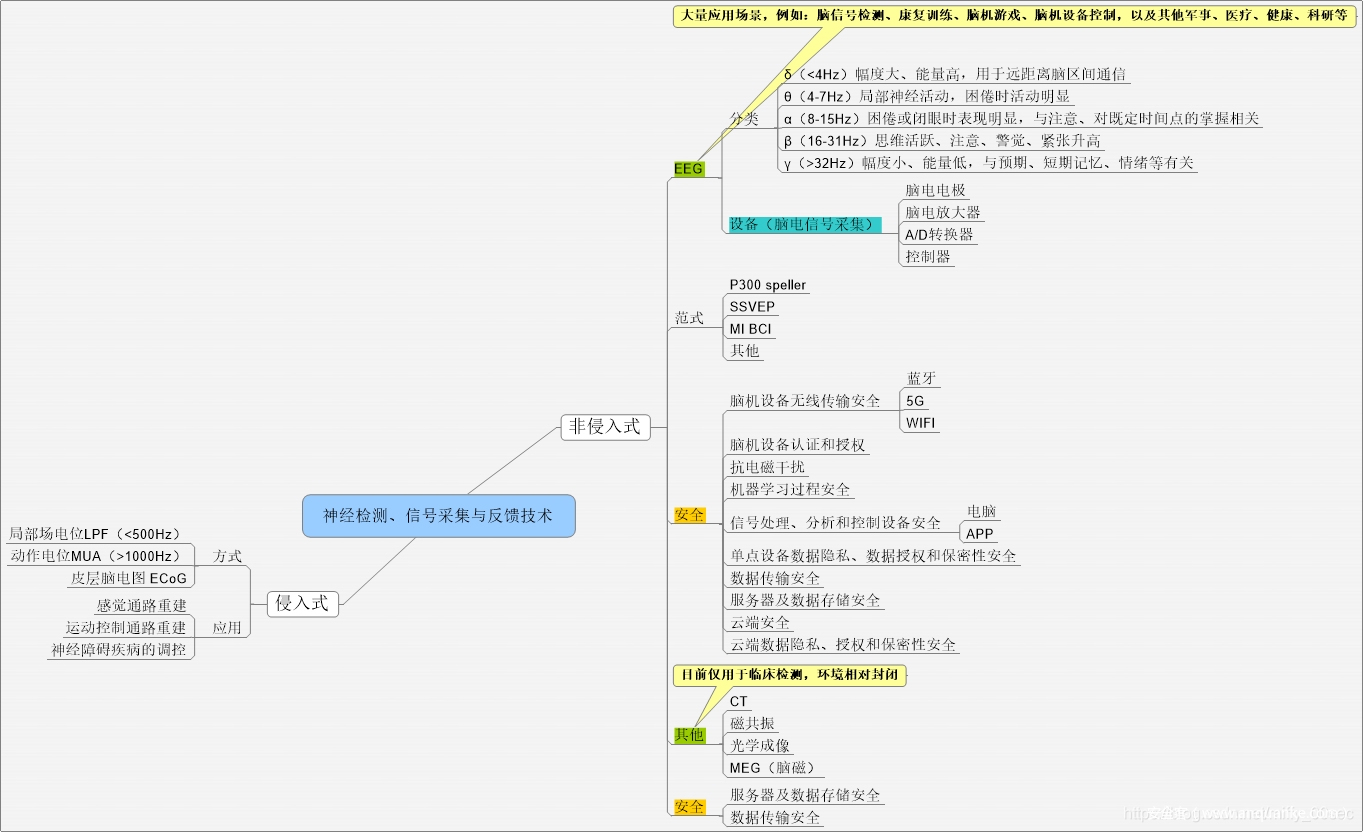Select the β（16-31Hz）brainwave node

941,141
